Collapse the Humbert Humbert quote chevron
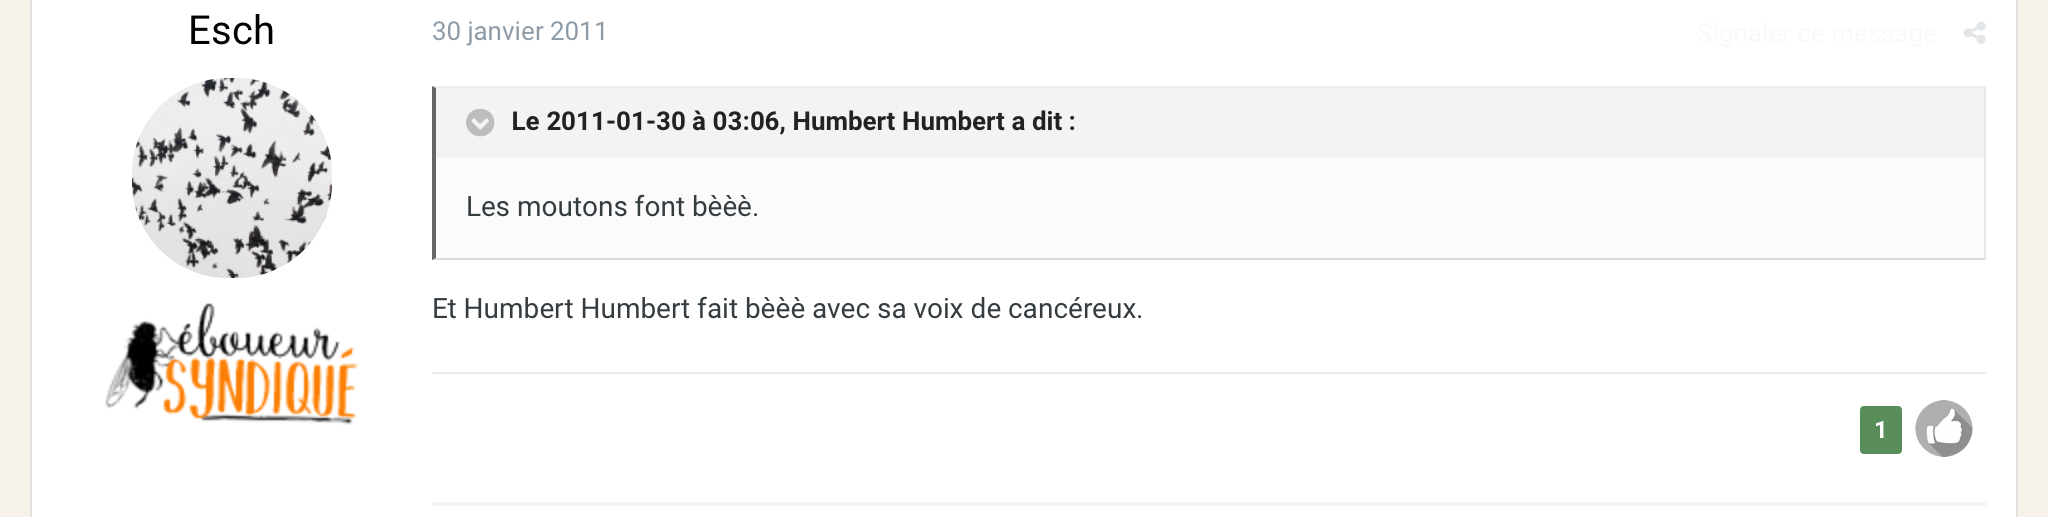The image size is (2048, 517). point(480,122)
